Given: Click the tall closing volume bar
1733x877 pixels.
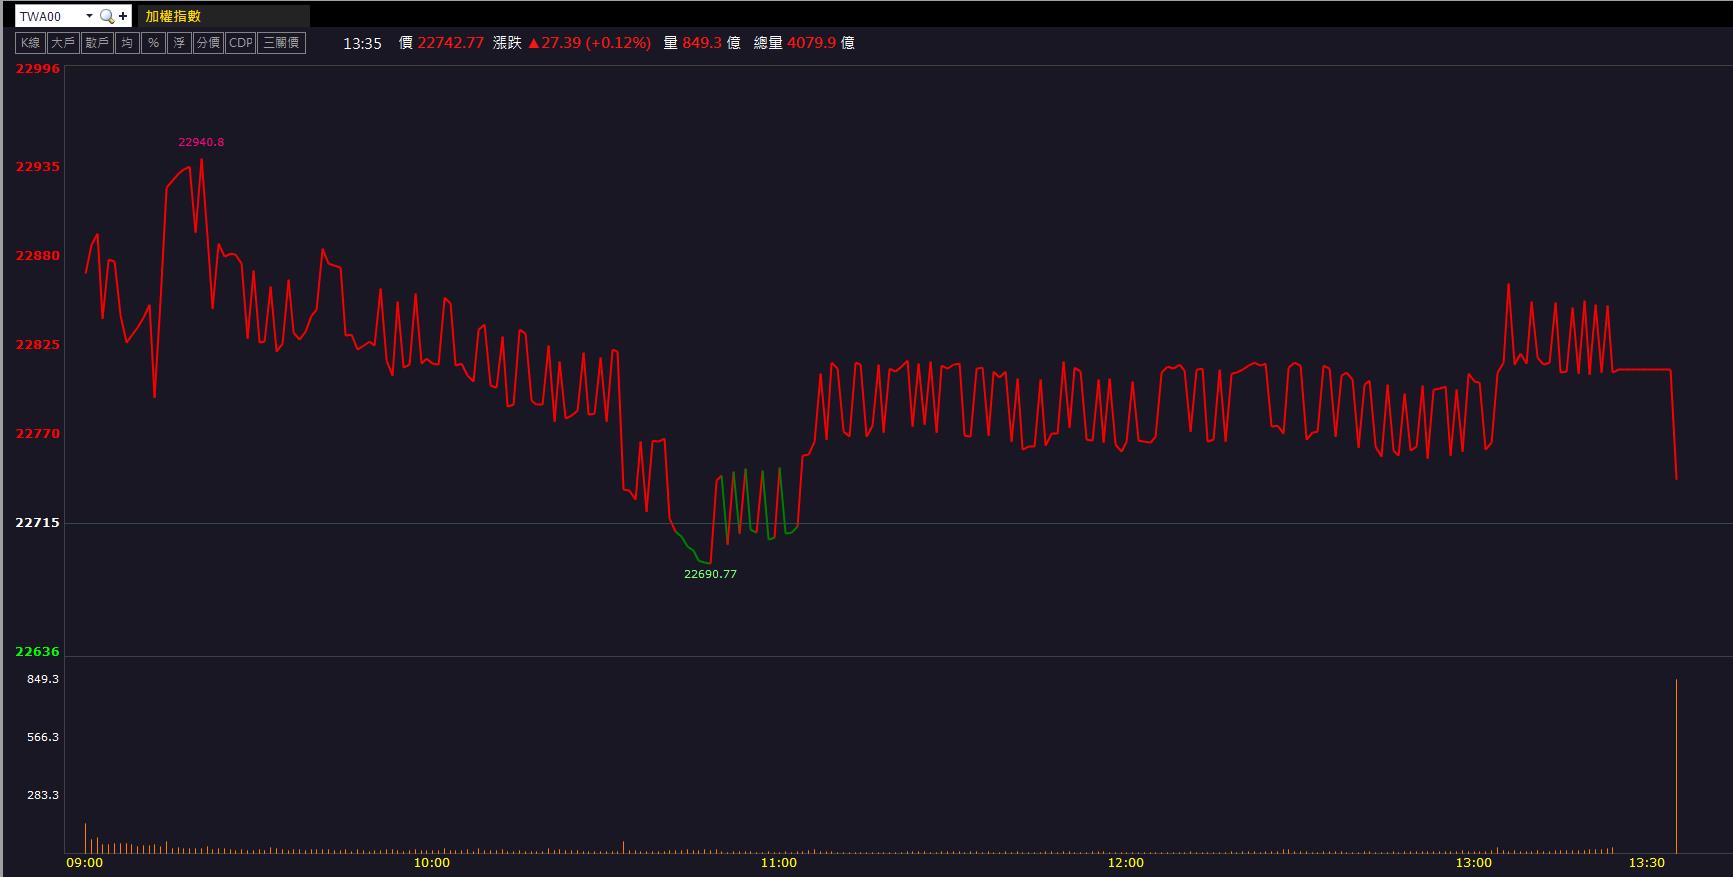Looking at the screenshot, I should tap(1676, 766).
